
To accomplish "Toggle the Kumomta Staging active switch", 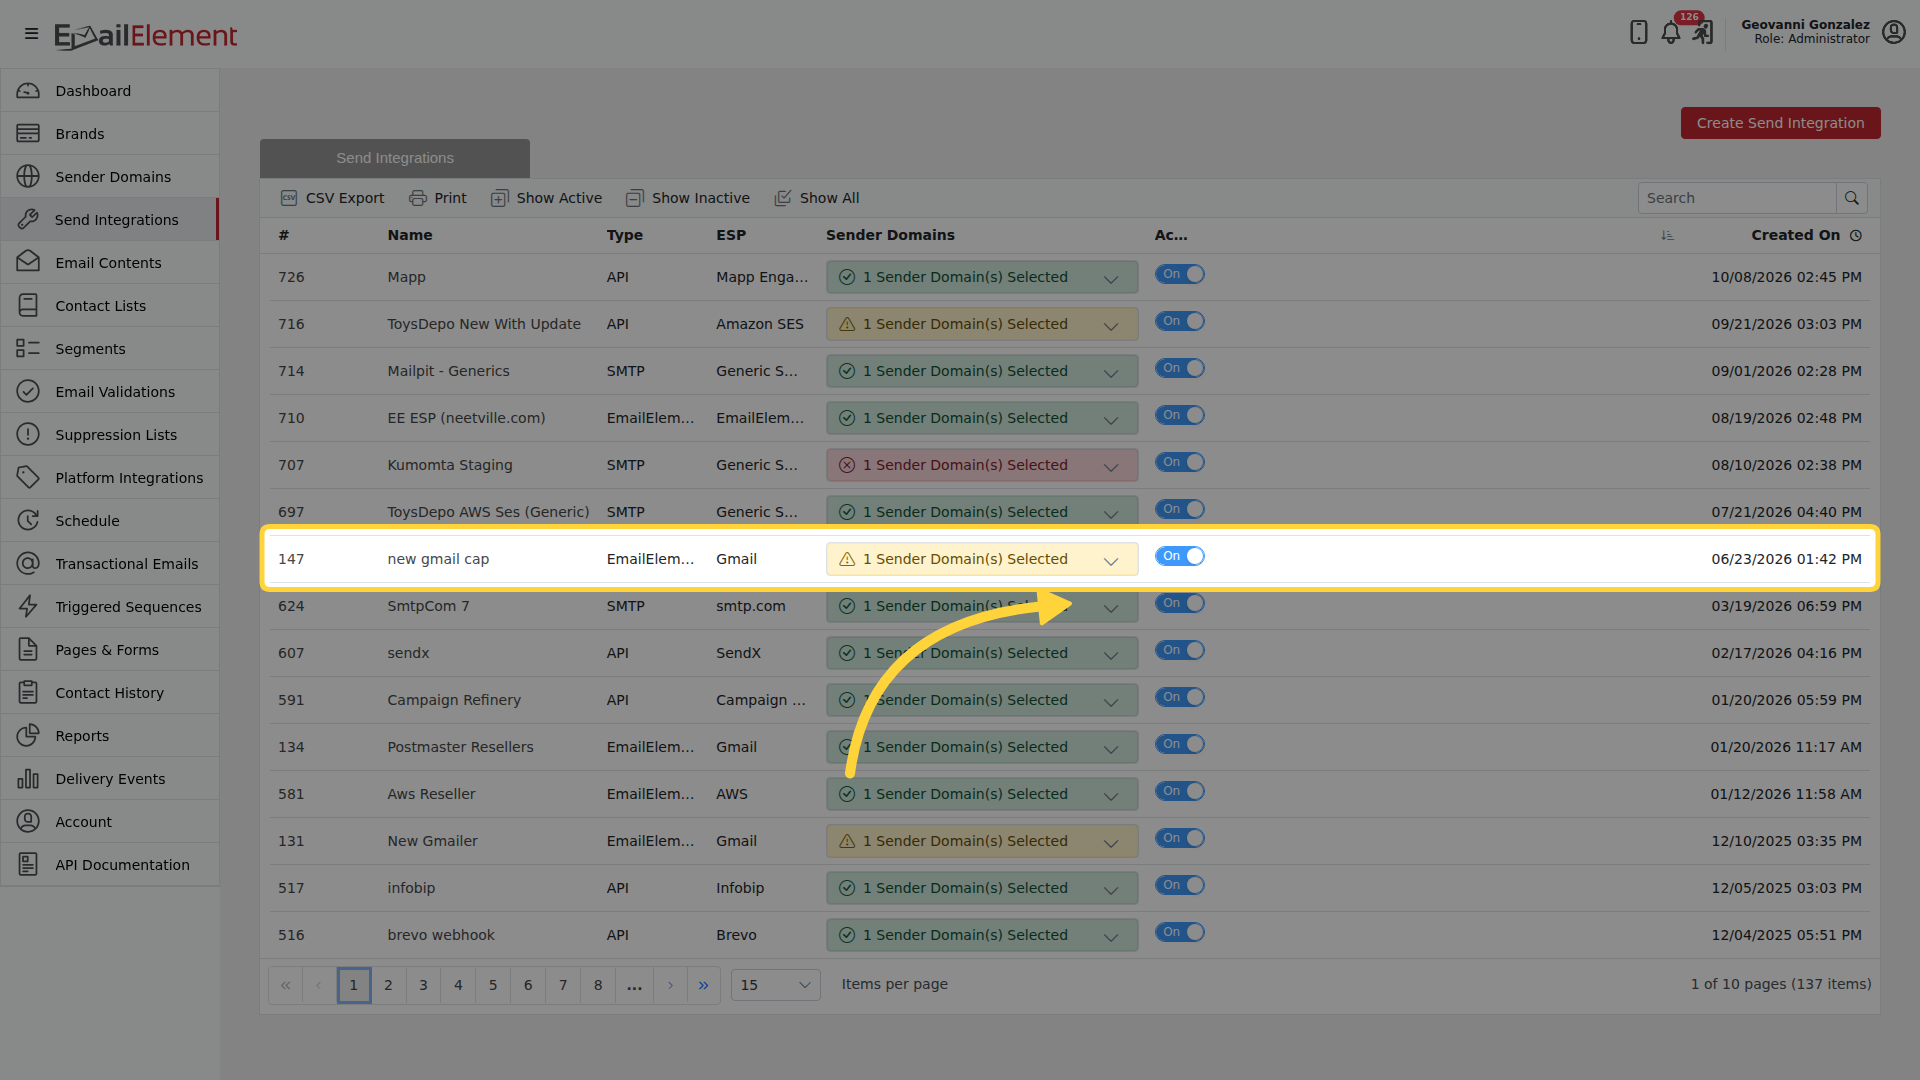I will point(1180,462).
